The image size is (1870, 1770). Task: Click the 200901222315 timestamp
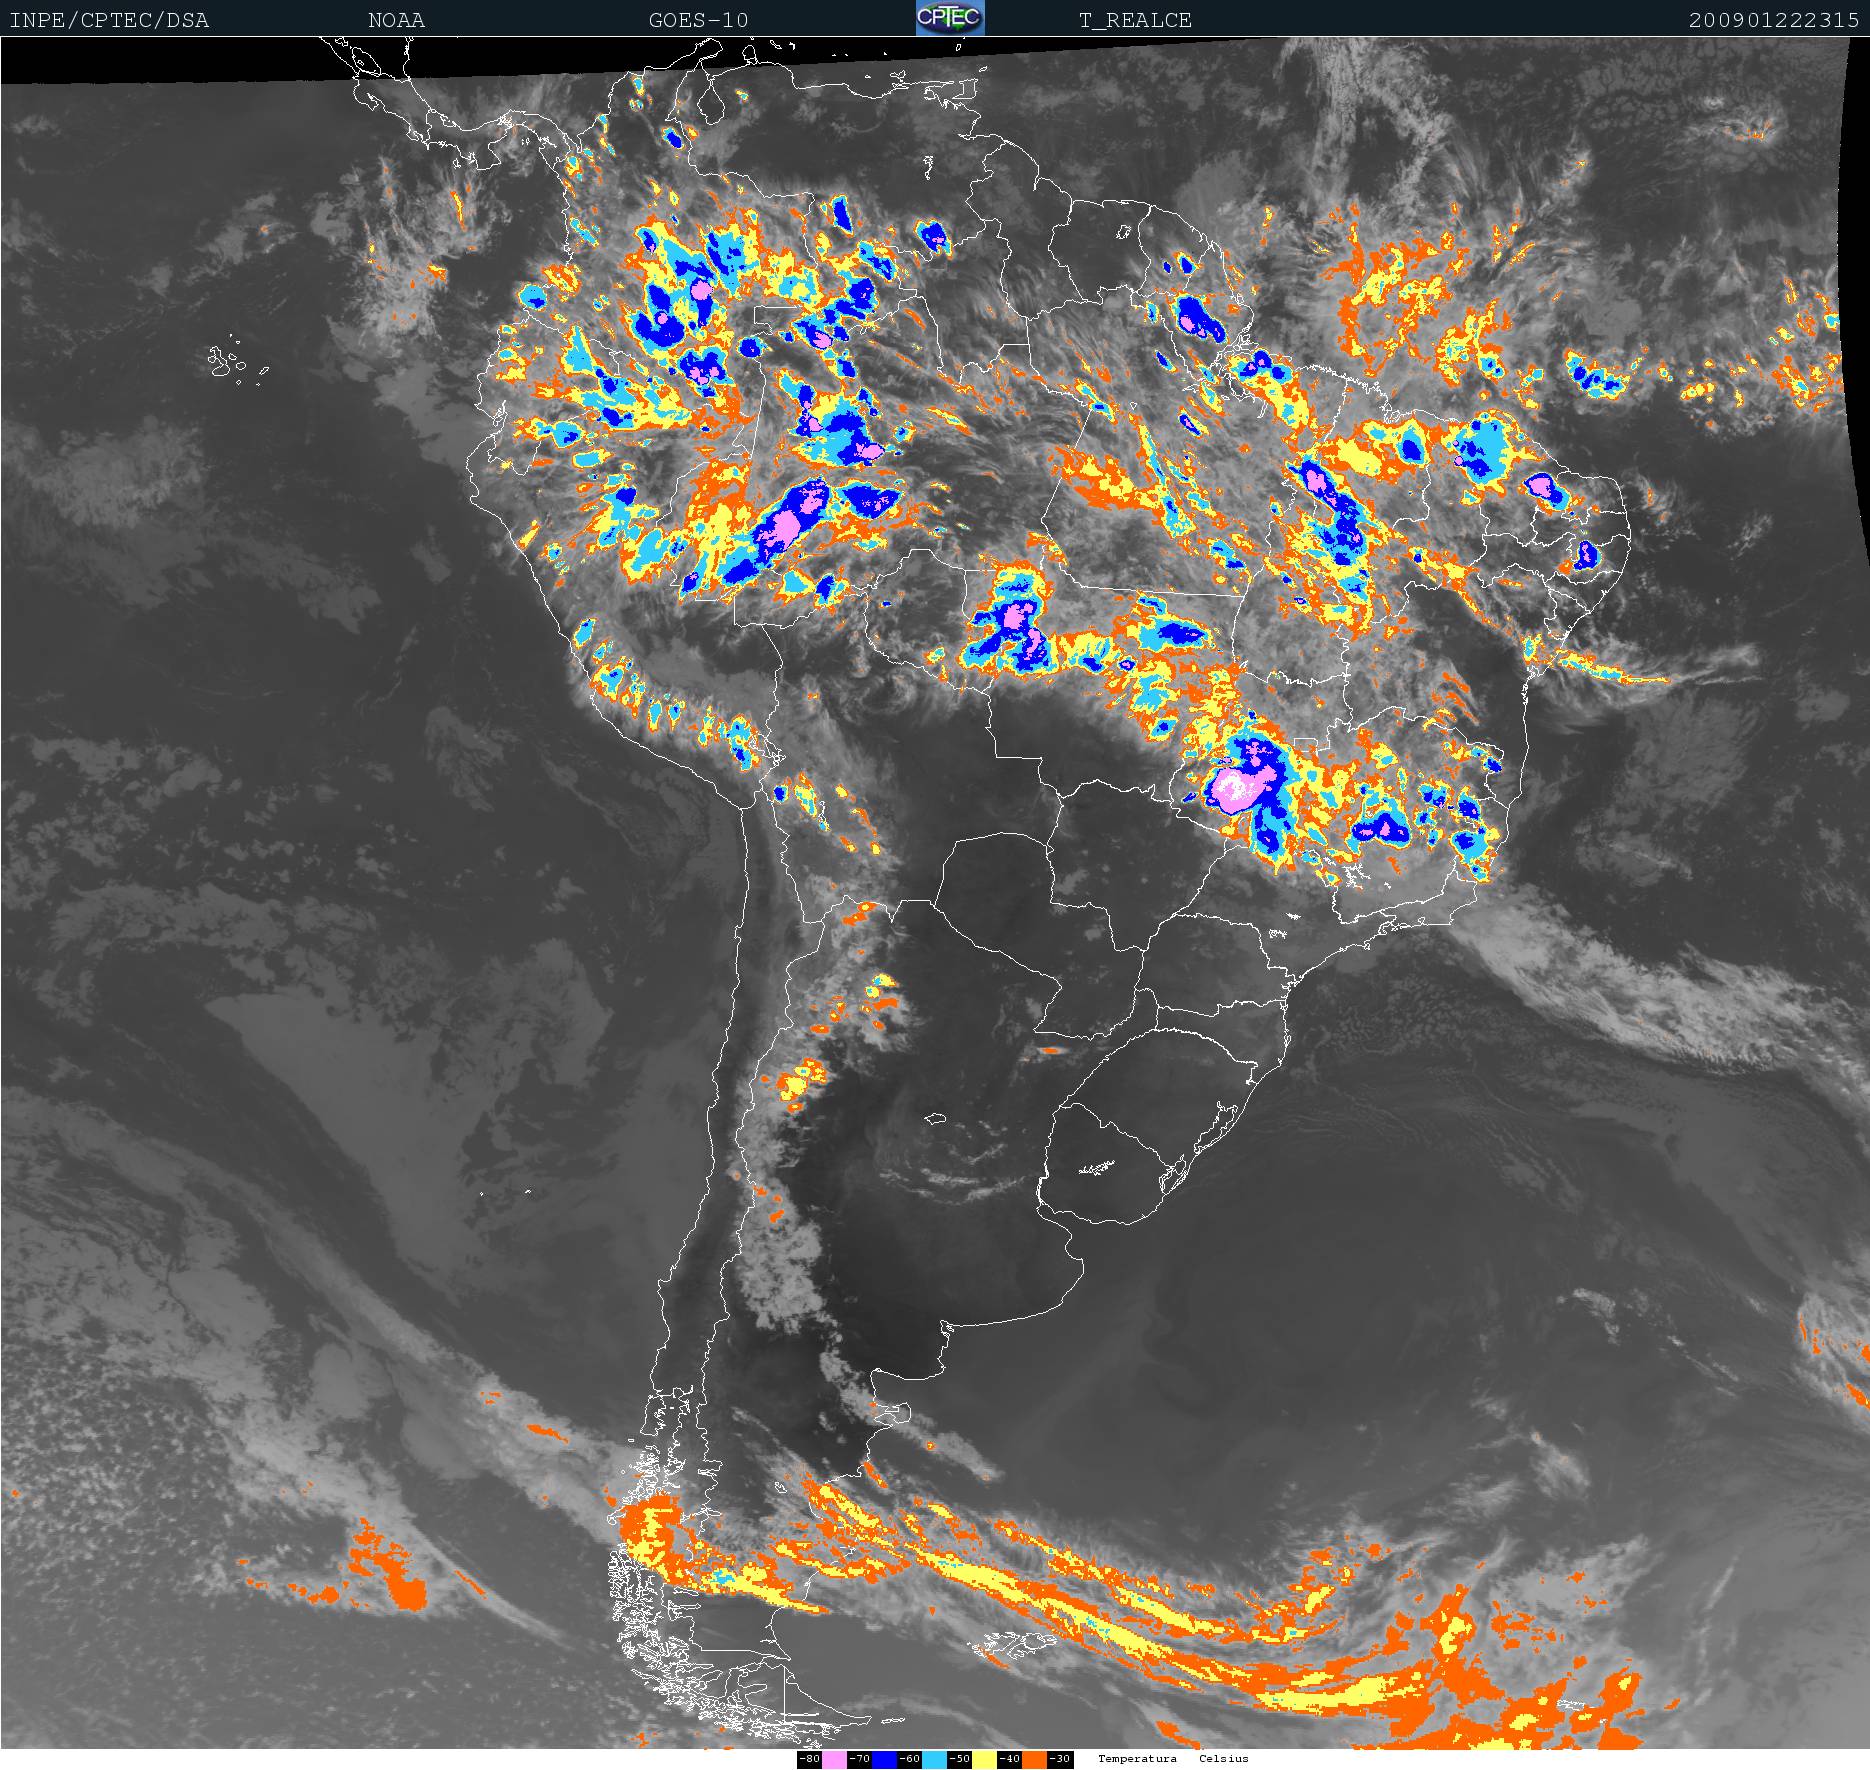point(1774,20)
